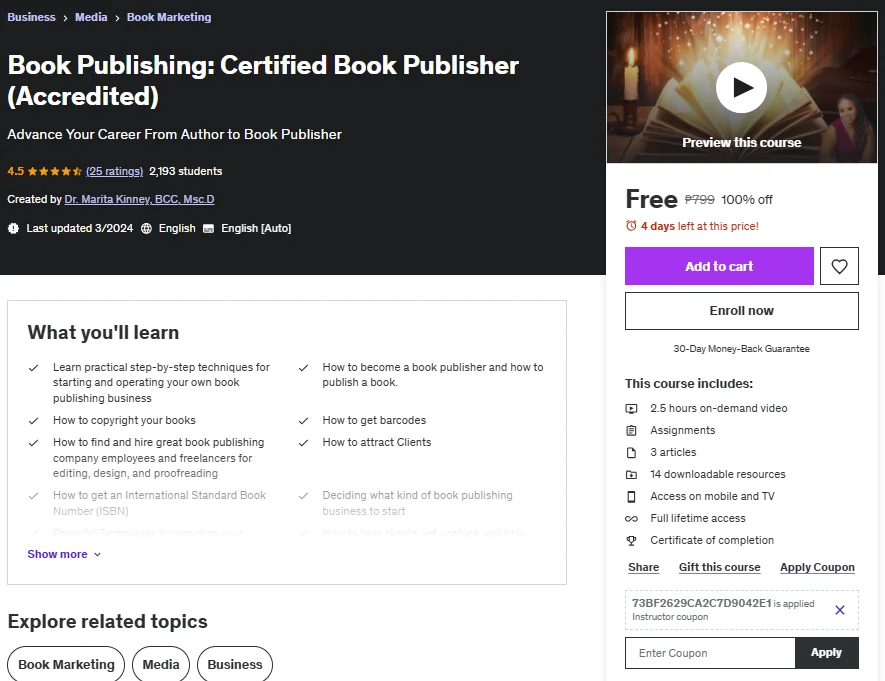This screenshot has width=885, height=681.
Task: Click the checkmark beside 'How to attract Clients'
Action: point(303,443)
